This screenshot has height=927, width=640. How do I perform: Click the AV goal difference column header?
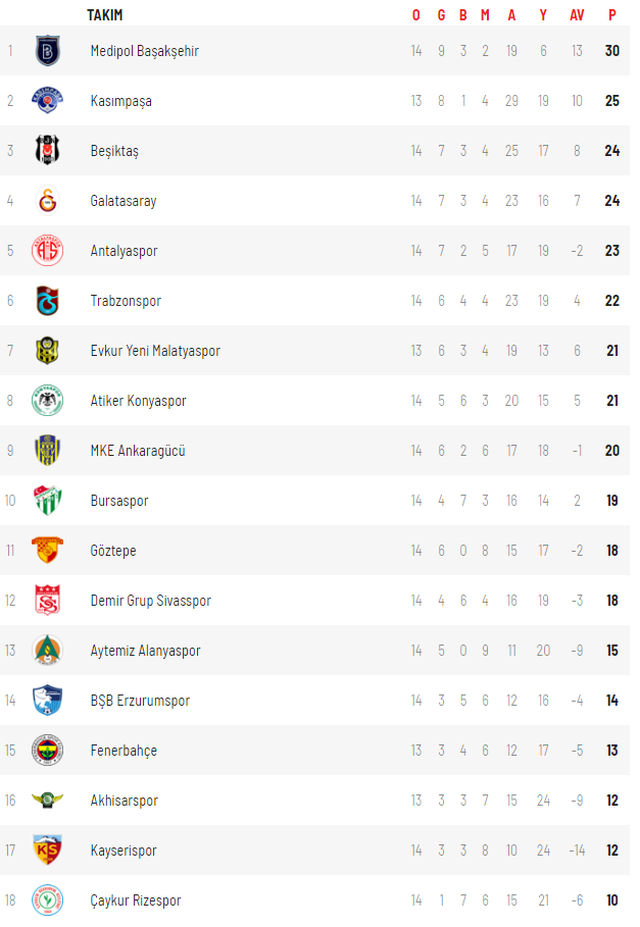577,15
